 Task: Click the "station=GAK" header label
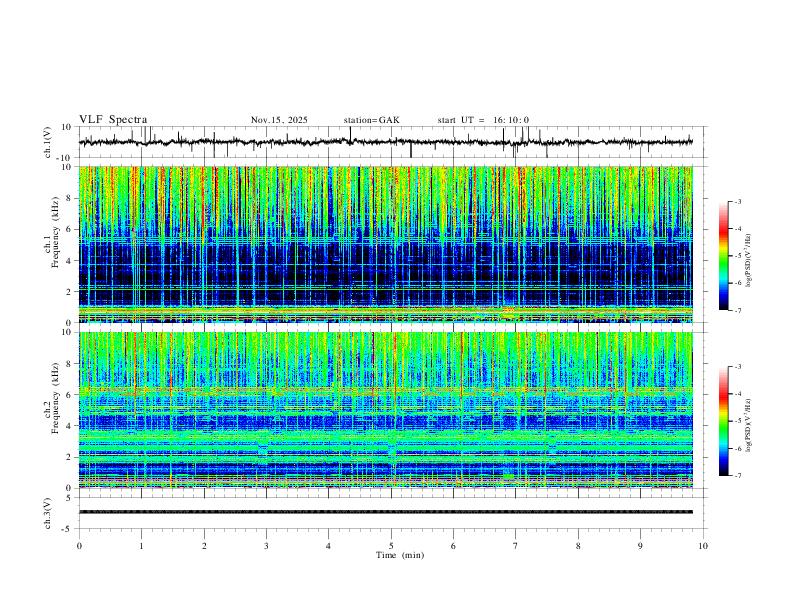pos(372,120)
